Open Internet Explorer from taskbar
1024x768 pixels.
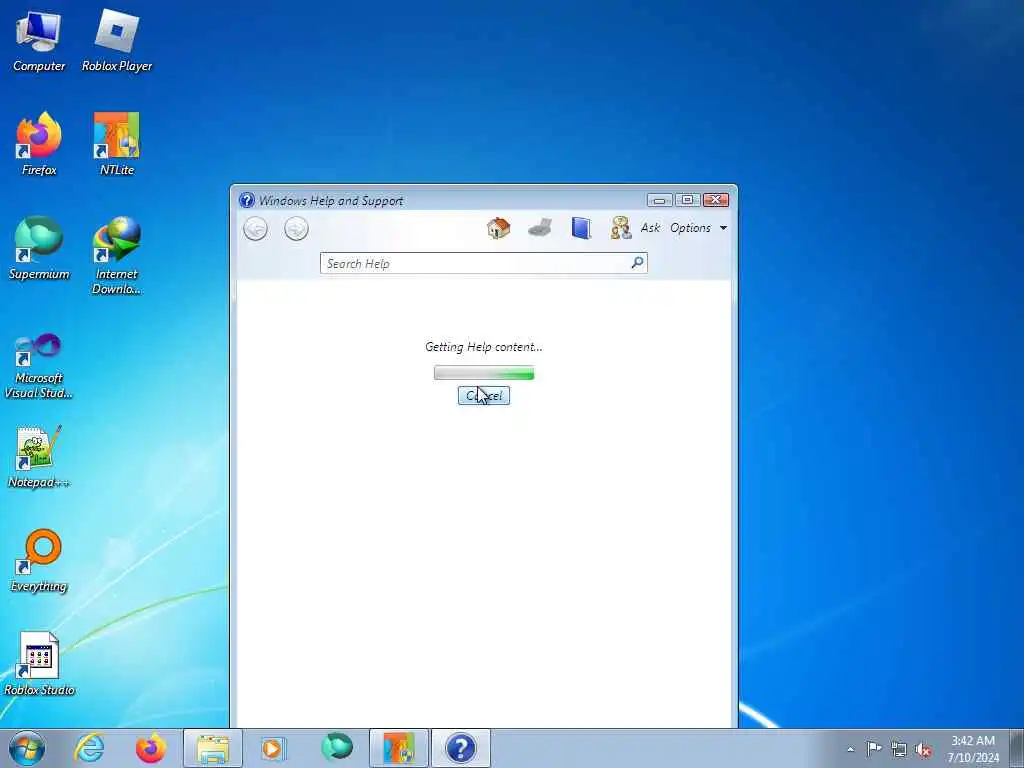click(89, 748)
